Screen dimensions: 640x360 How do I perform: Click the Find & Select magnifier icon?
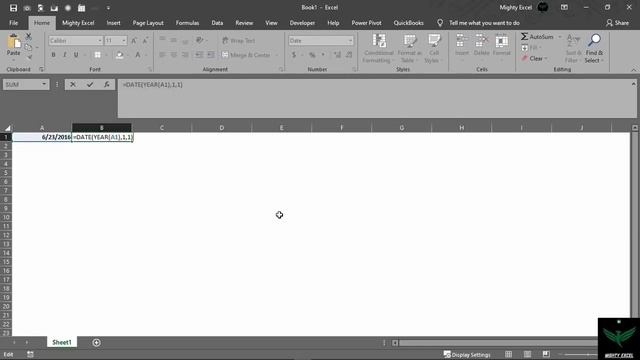594,40
